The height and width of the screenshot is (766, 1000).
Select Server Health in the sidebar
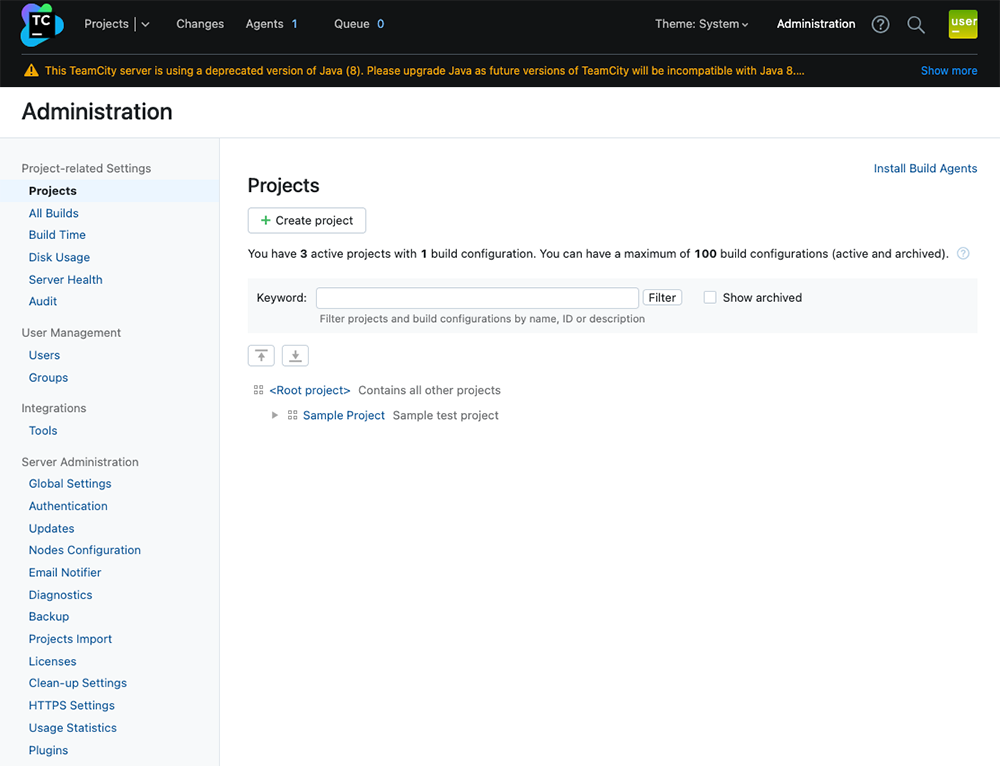coord(65,279)
